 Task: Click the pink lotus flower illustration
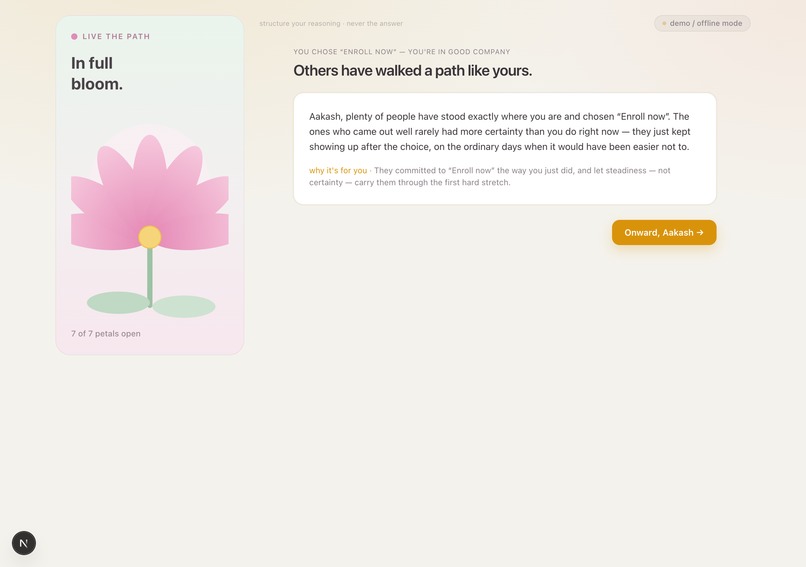click(x=150, y=193)
